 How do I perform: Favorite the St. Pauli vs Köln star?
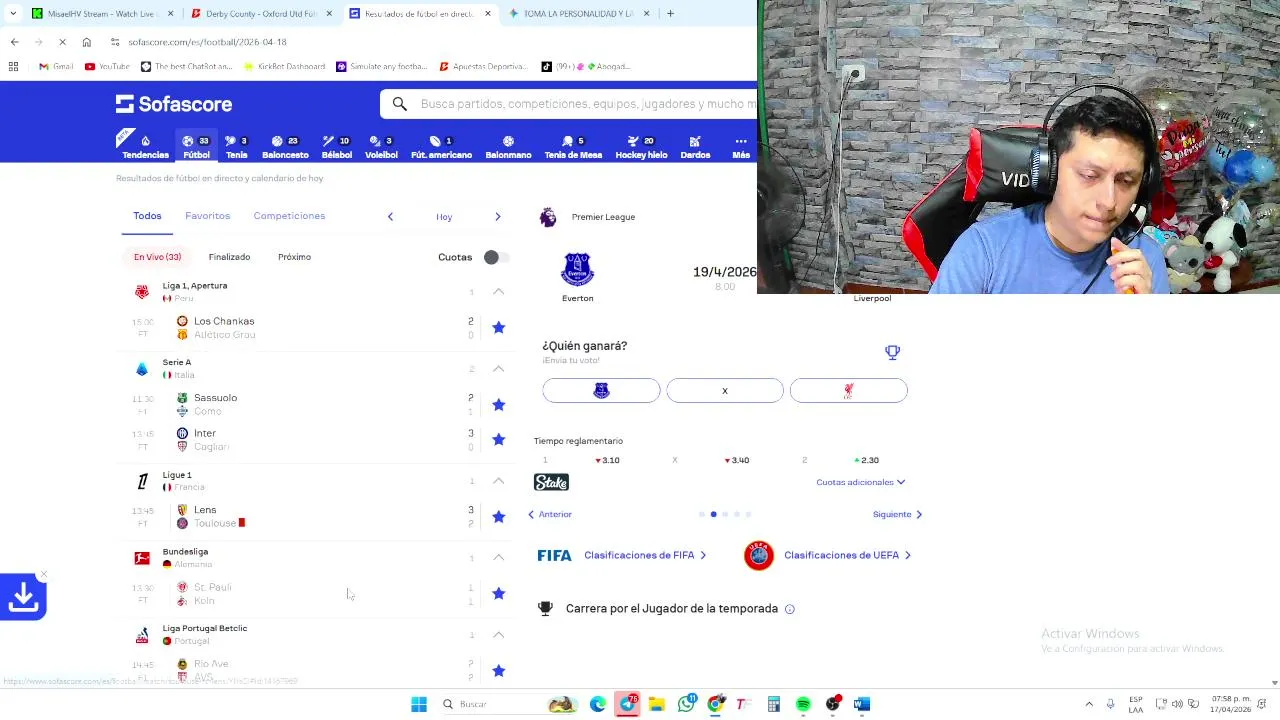pyautogui.click(x=499, y=594)
